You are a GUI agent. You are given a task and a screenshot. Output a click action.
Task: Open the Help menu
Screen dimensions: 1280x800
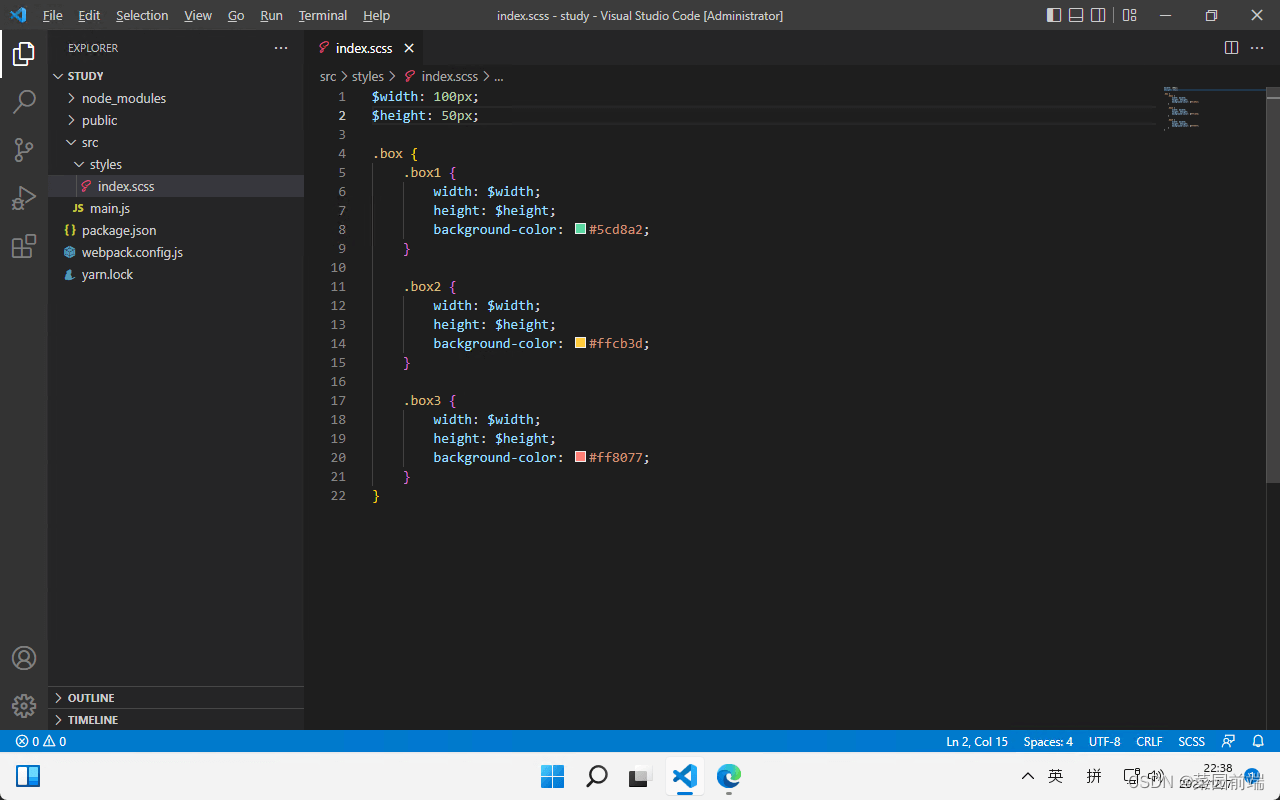coord(376,15)
